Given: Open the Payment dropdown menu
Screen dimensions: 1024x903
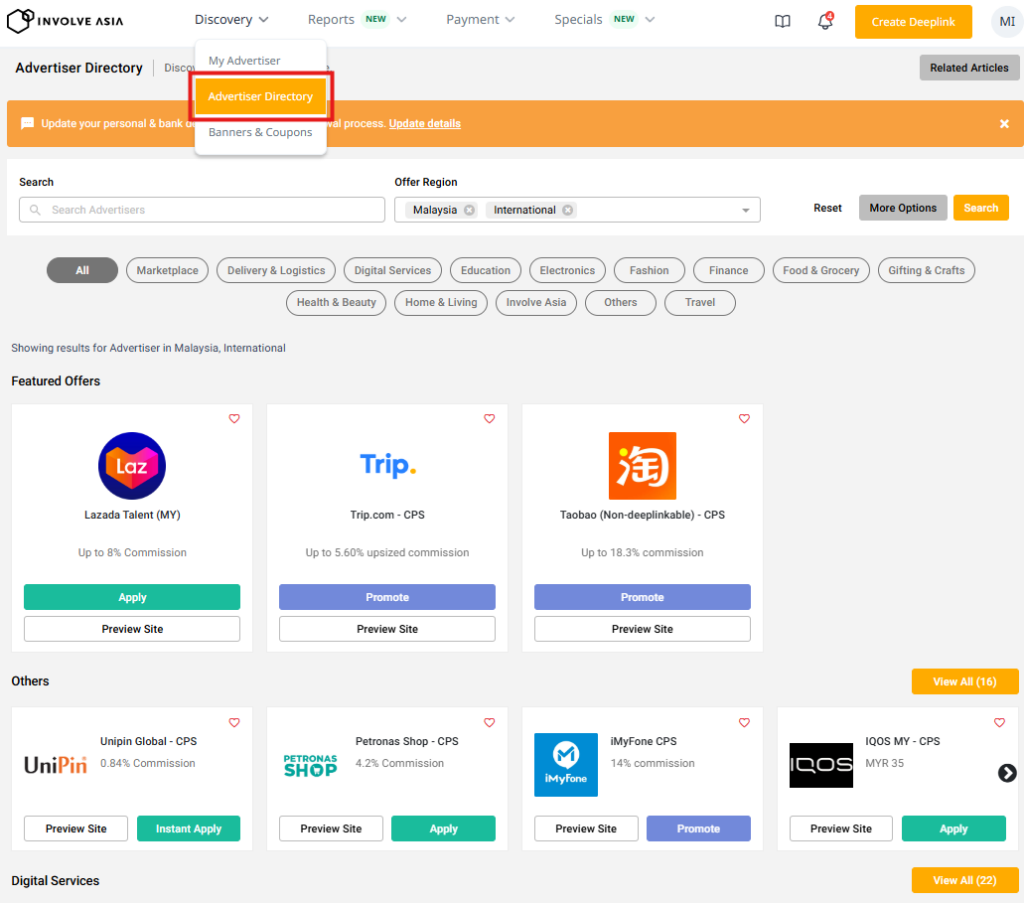Looking at the screenshot, I should [480, 20].
